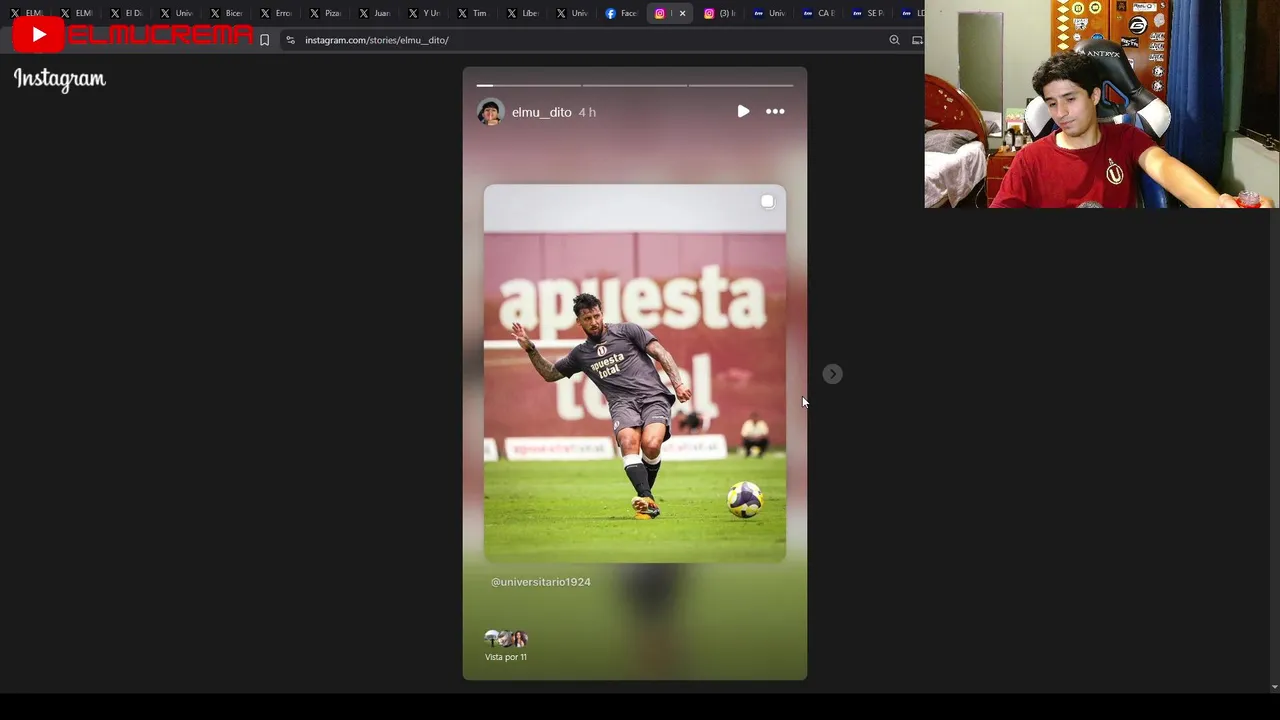Switch to the 'Bicer' X tab

click(x=226, y=13)
